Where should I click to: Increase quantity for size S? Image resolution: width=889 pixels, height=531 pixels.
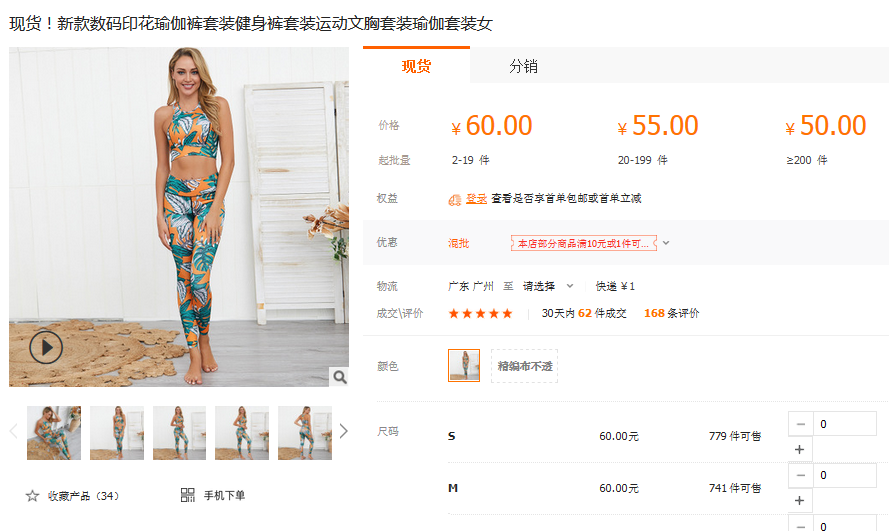[799, 449]
